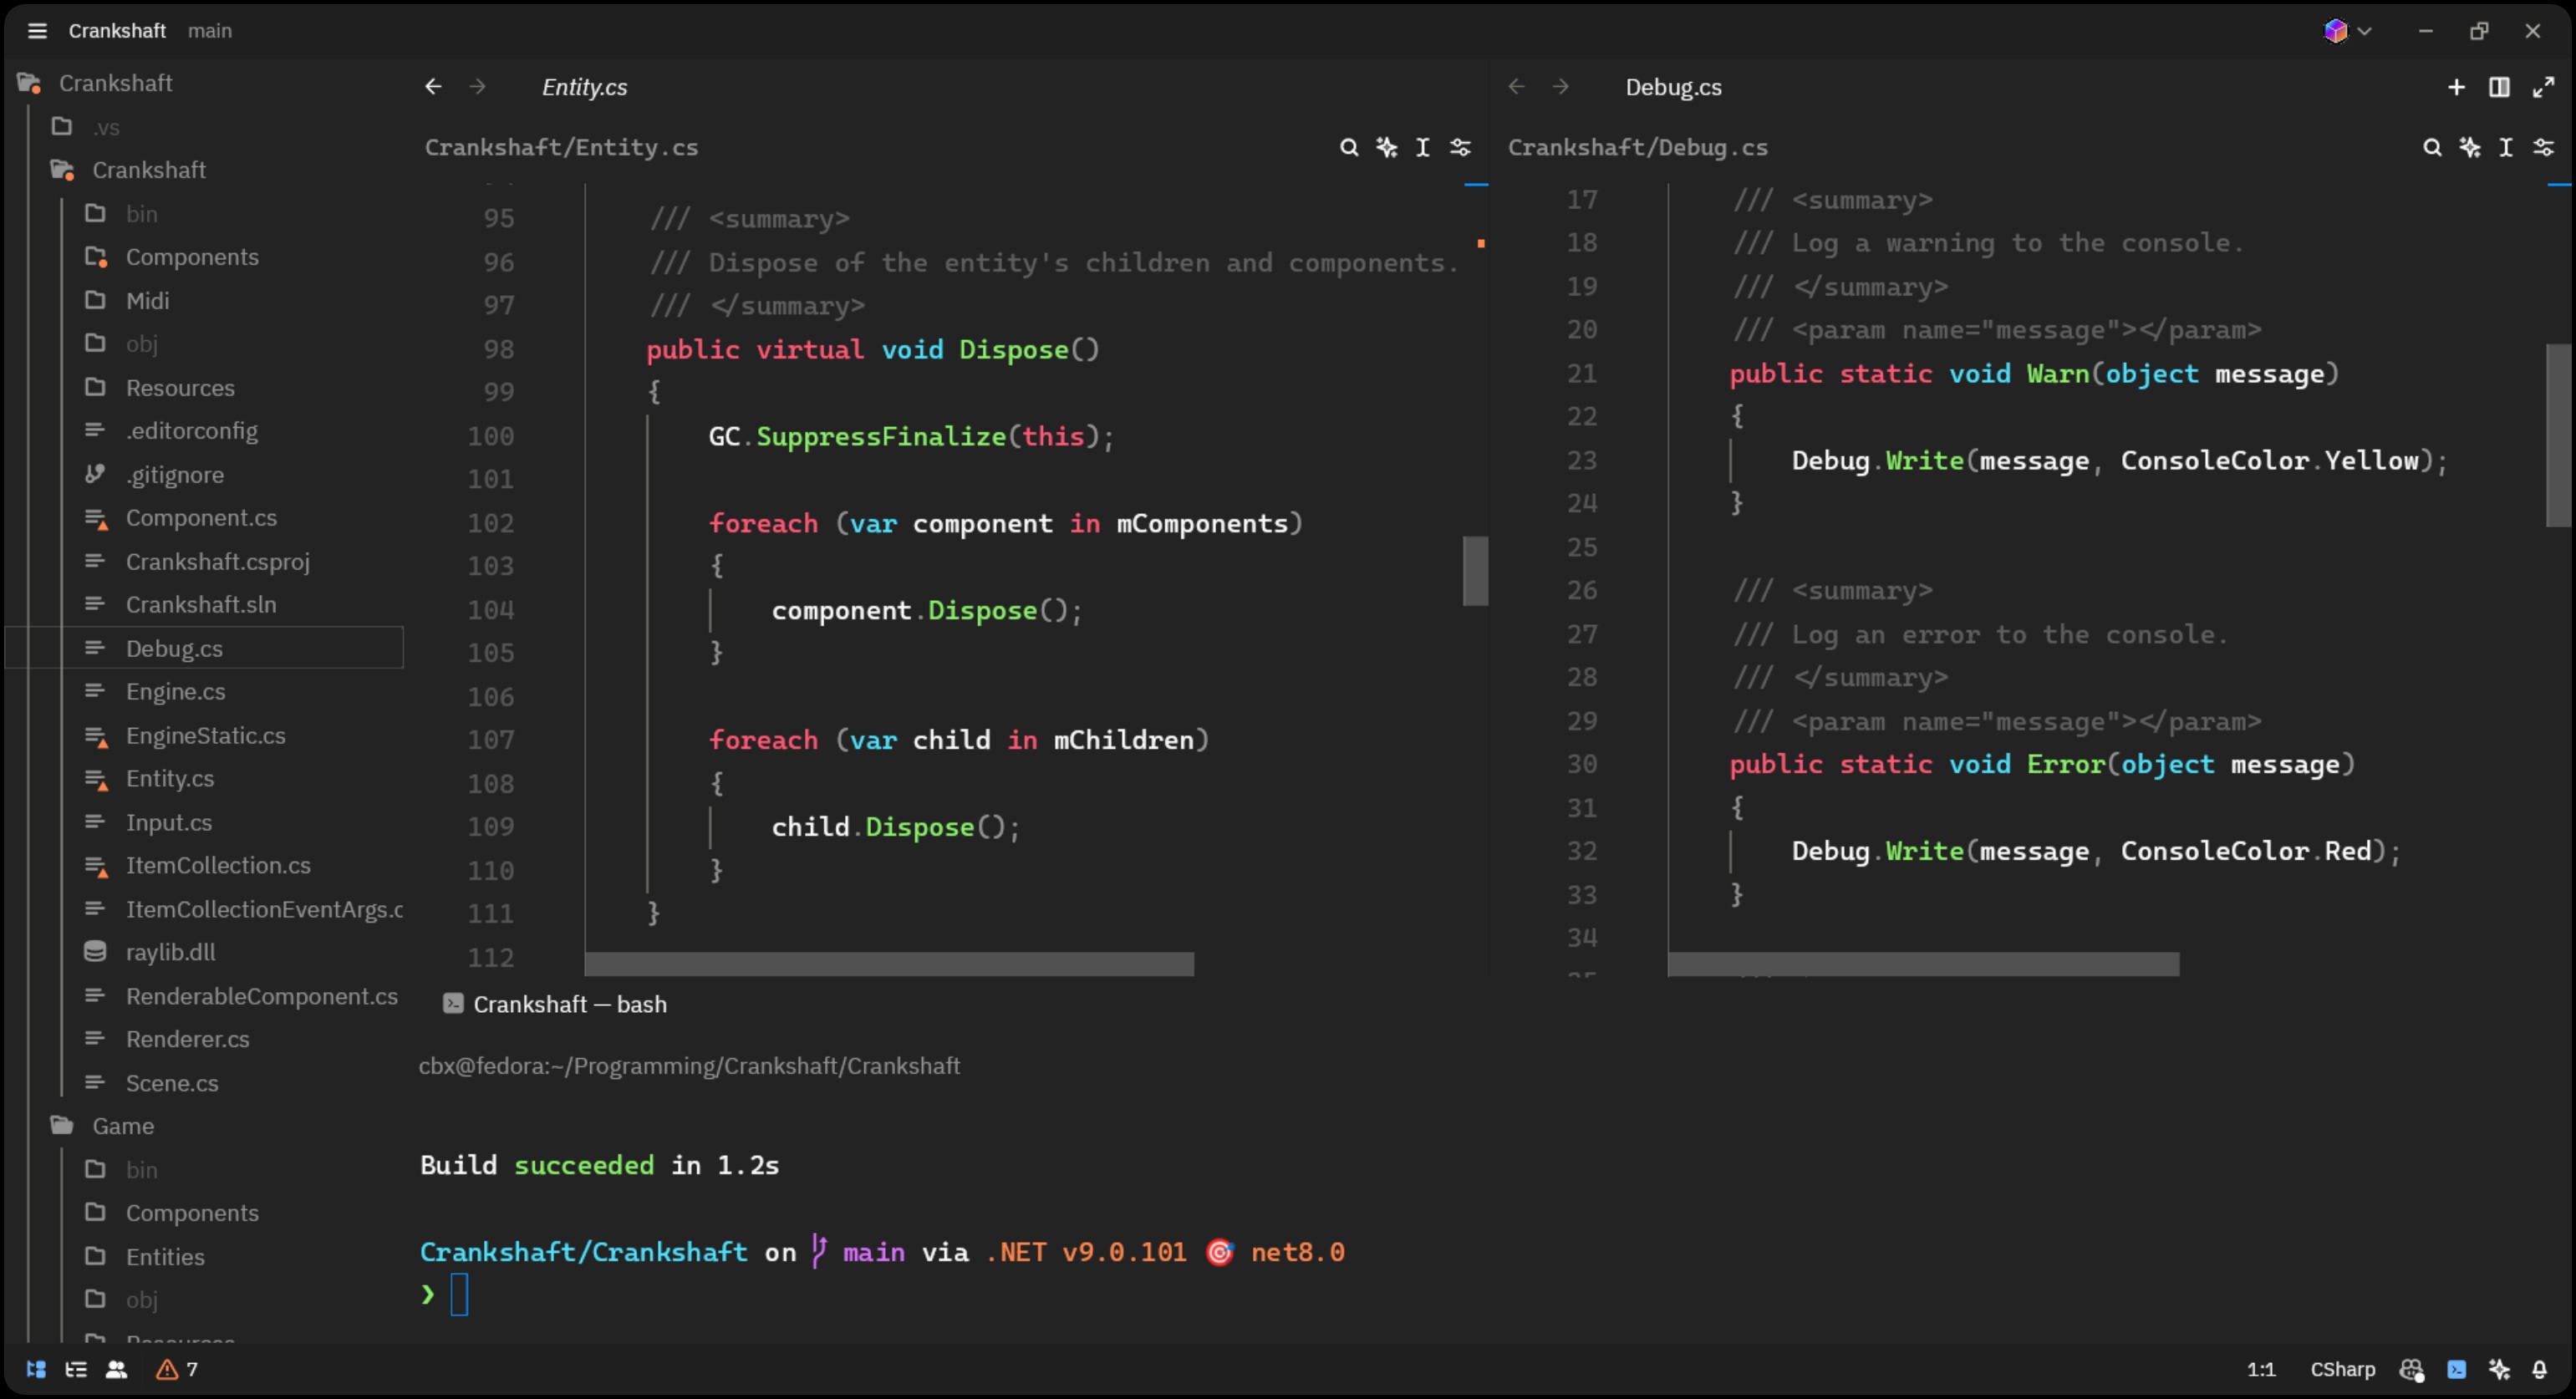Open inline assist in the Entity.cs toolbar
This screenshot has height=1399, width=2576.
click(x=1386, y=148)
